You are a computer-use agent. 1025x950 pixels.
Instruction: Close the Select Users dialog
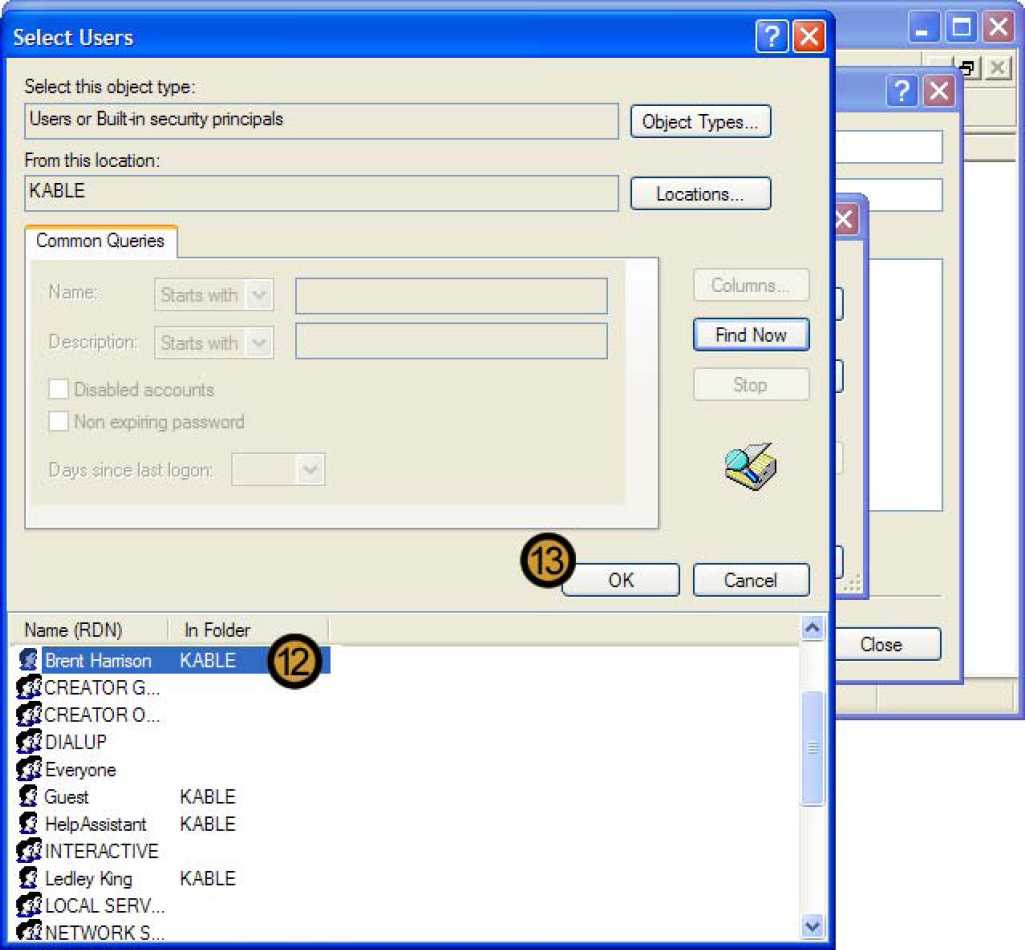click(x=809, y=37)
